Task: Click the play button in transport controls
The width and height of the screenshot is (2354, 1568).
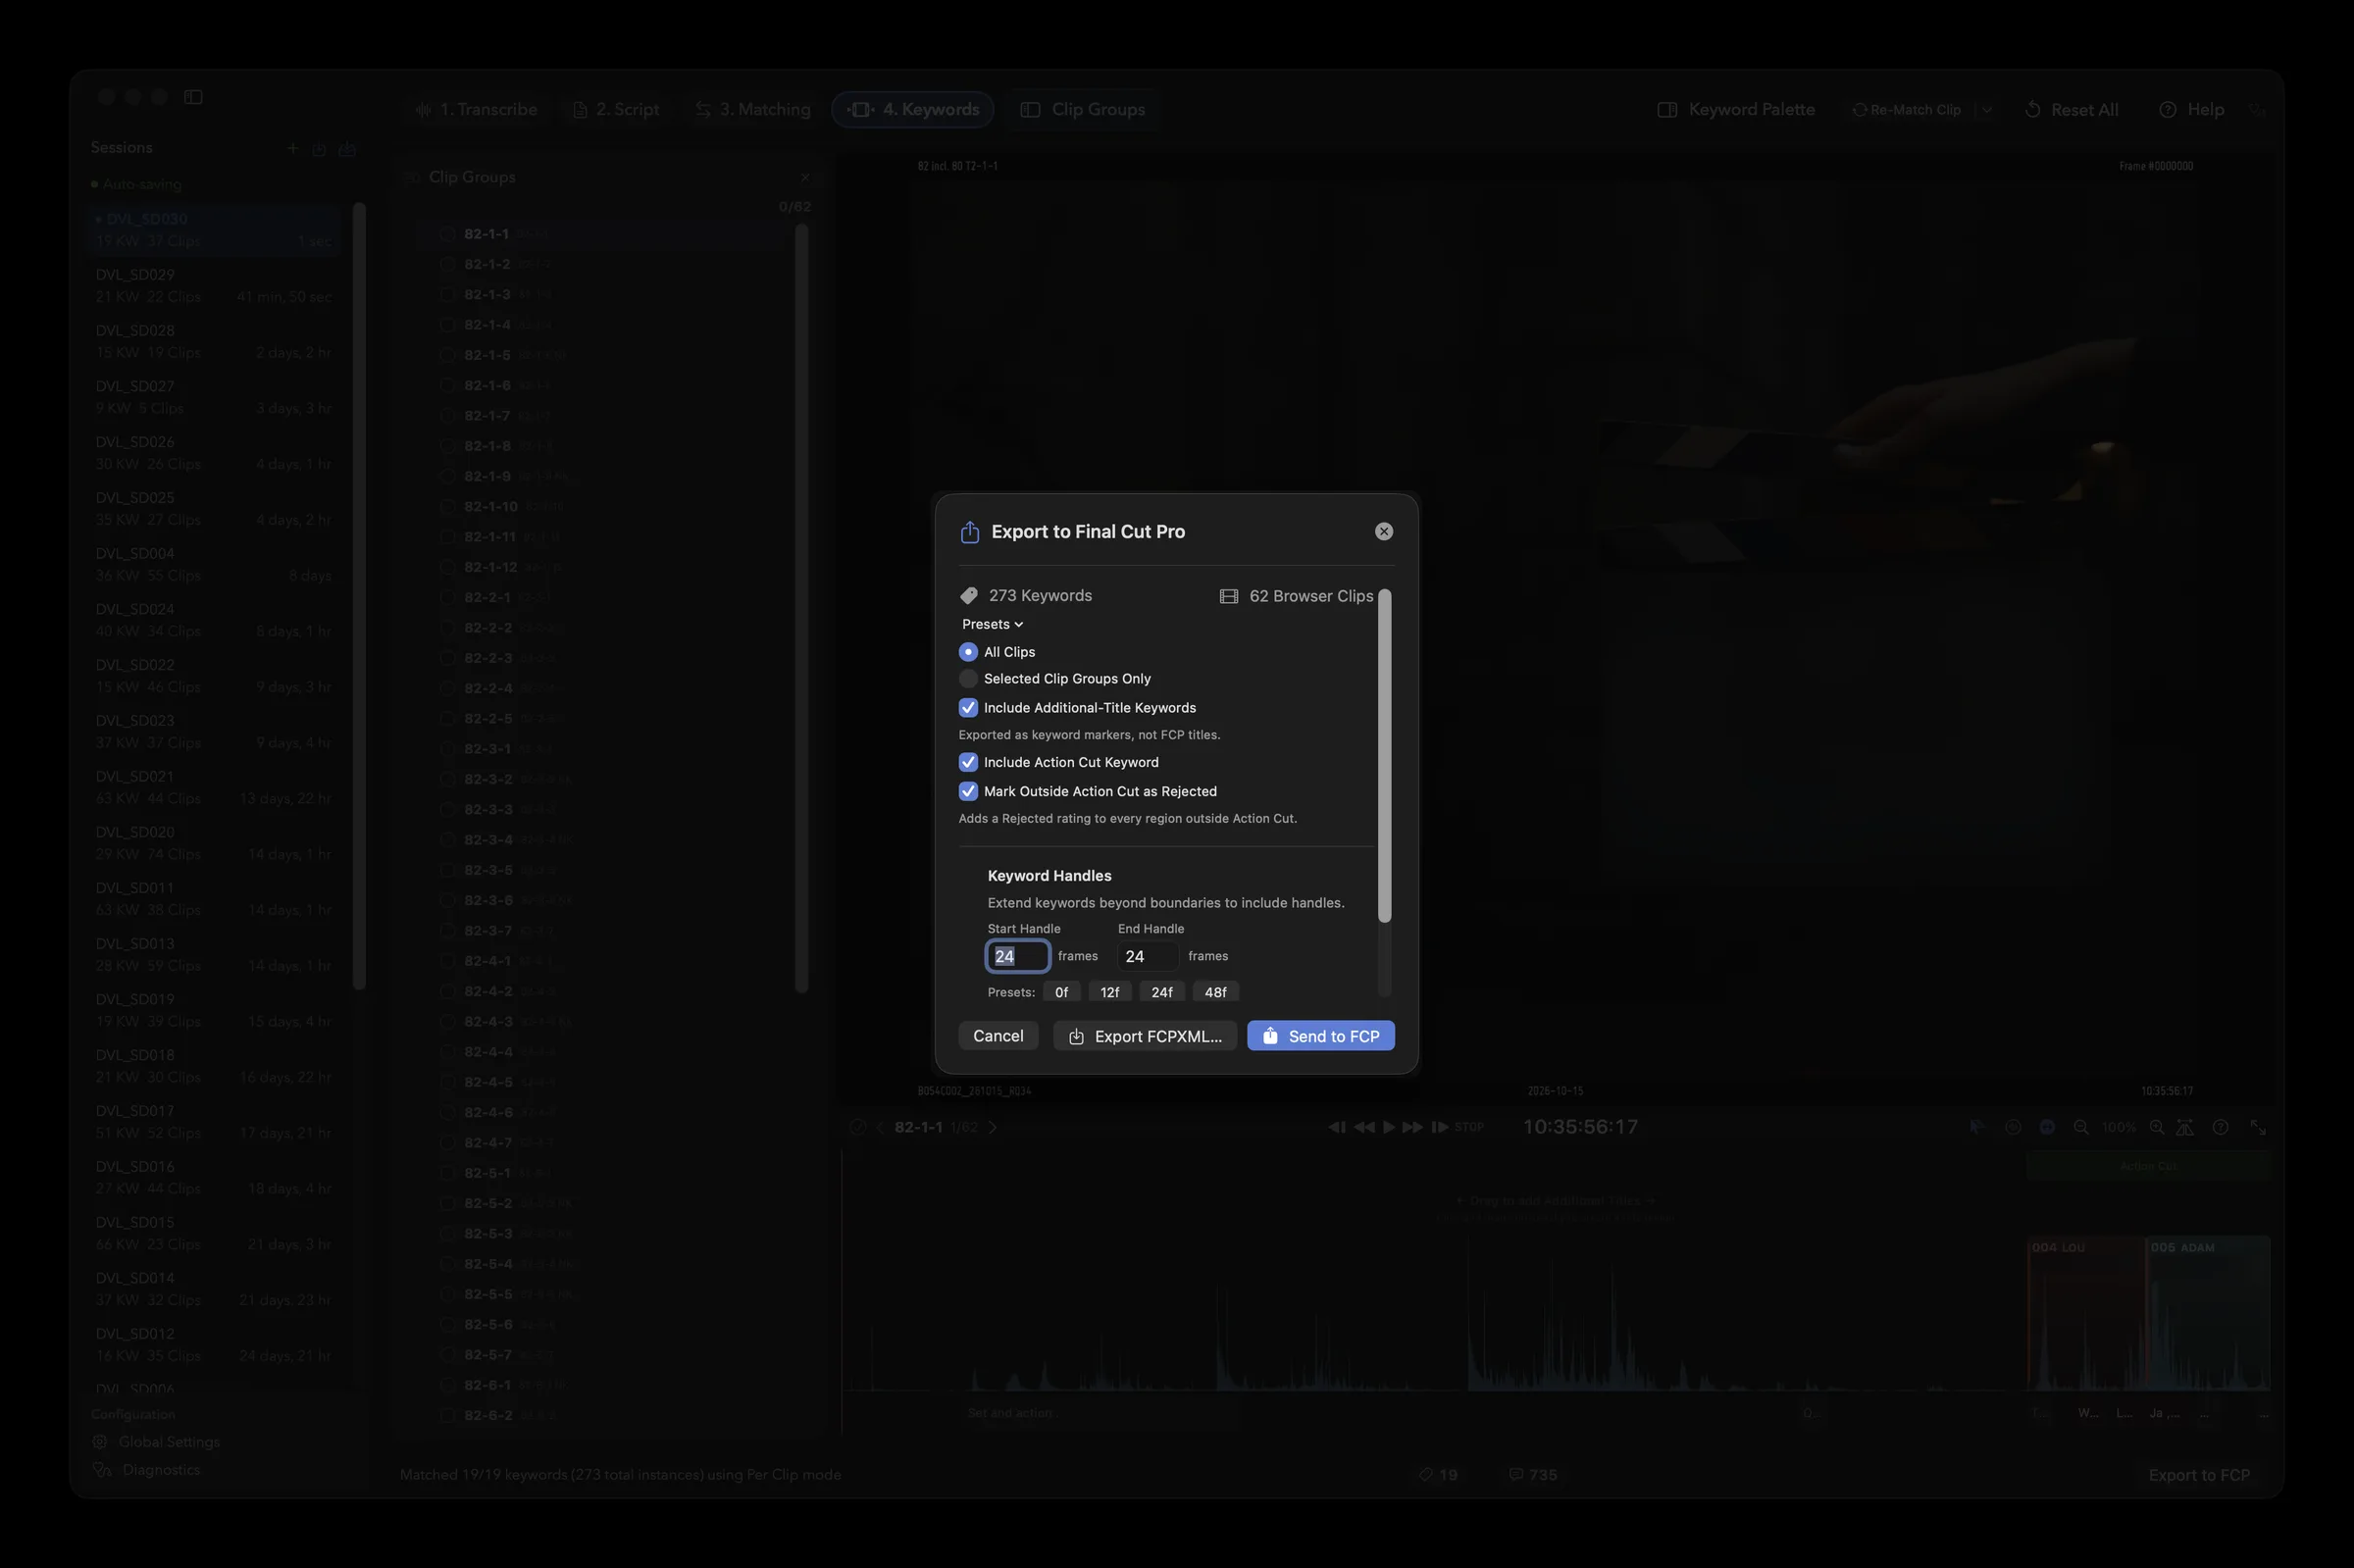Action: pos(1388,1127)
